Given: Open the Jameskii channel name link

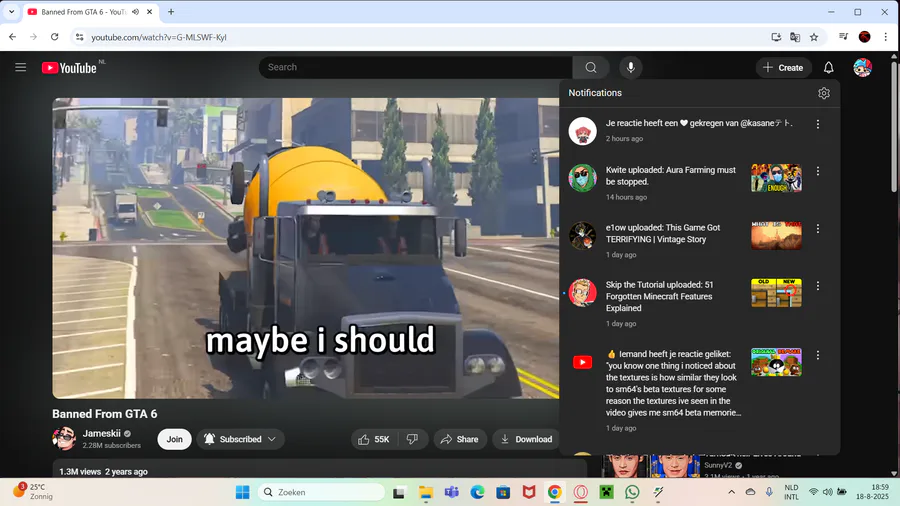Looking at the screenshot, I should click(x=102, y=434).
